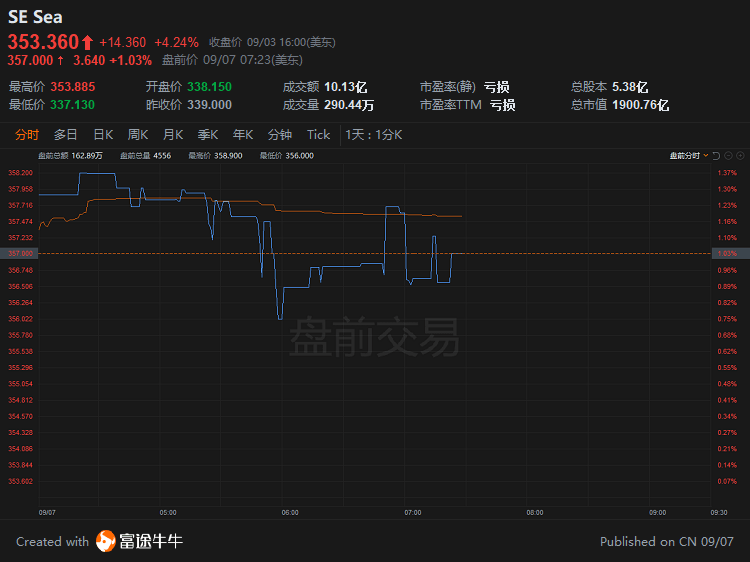Switch to the 分时 tab
Screen dimensions: 750x562
click(27, 135)
